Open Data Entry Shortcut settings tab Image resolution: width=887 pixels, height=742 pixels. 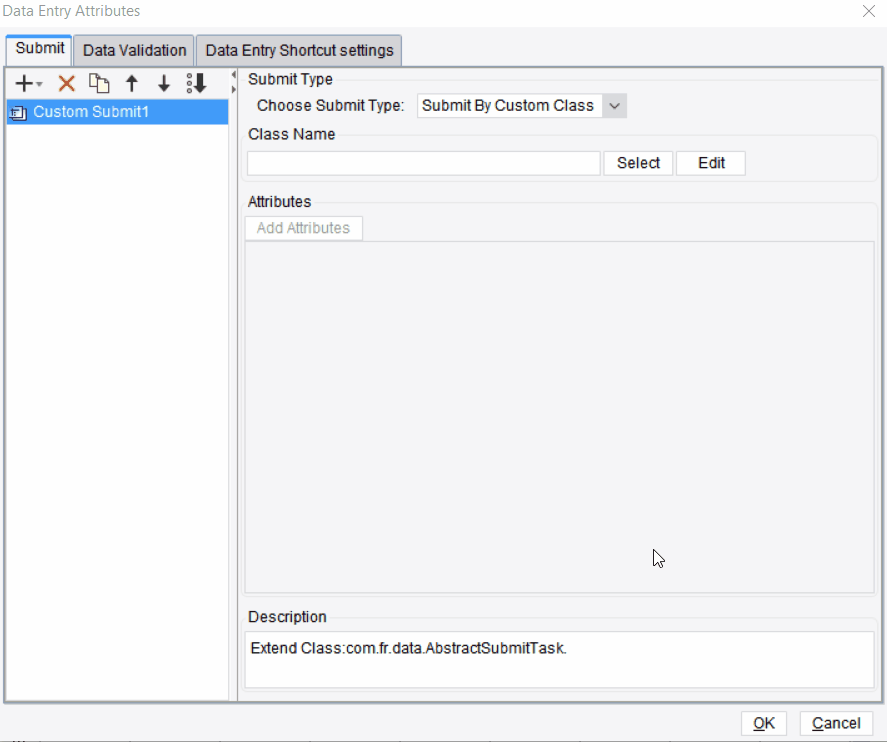[x=299, y=50]
